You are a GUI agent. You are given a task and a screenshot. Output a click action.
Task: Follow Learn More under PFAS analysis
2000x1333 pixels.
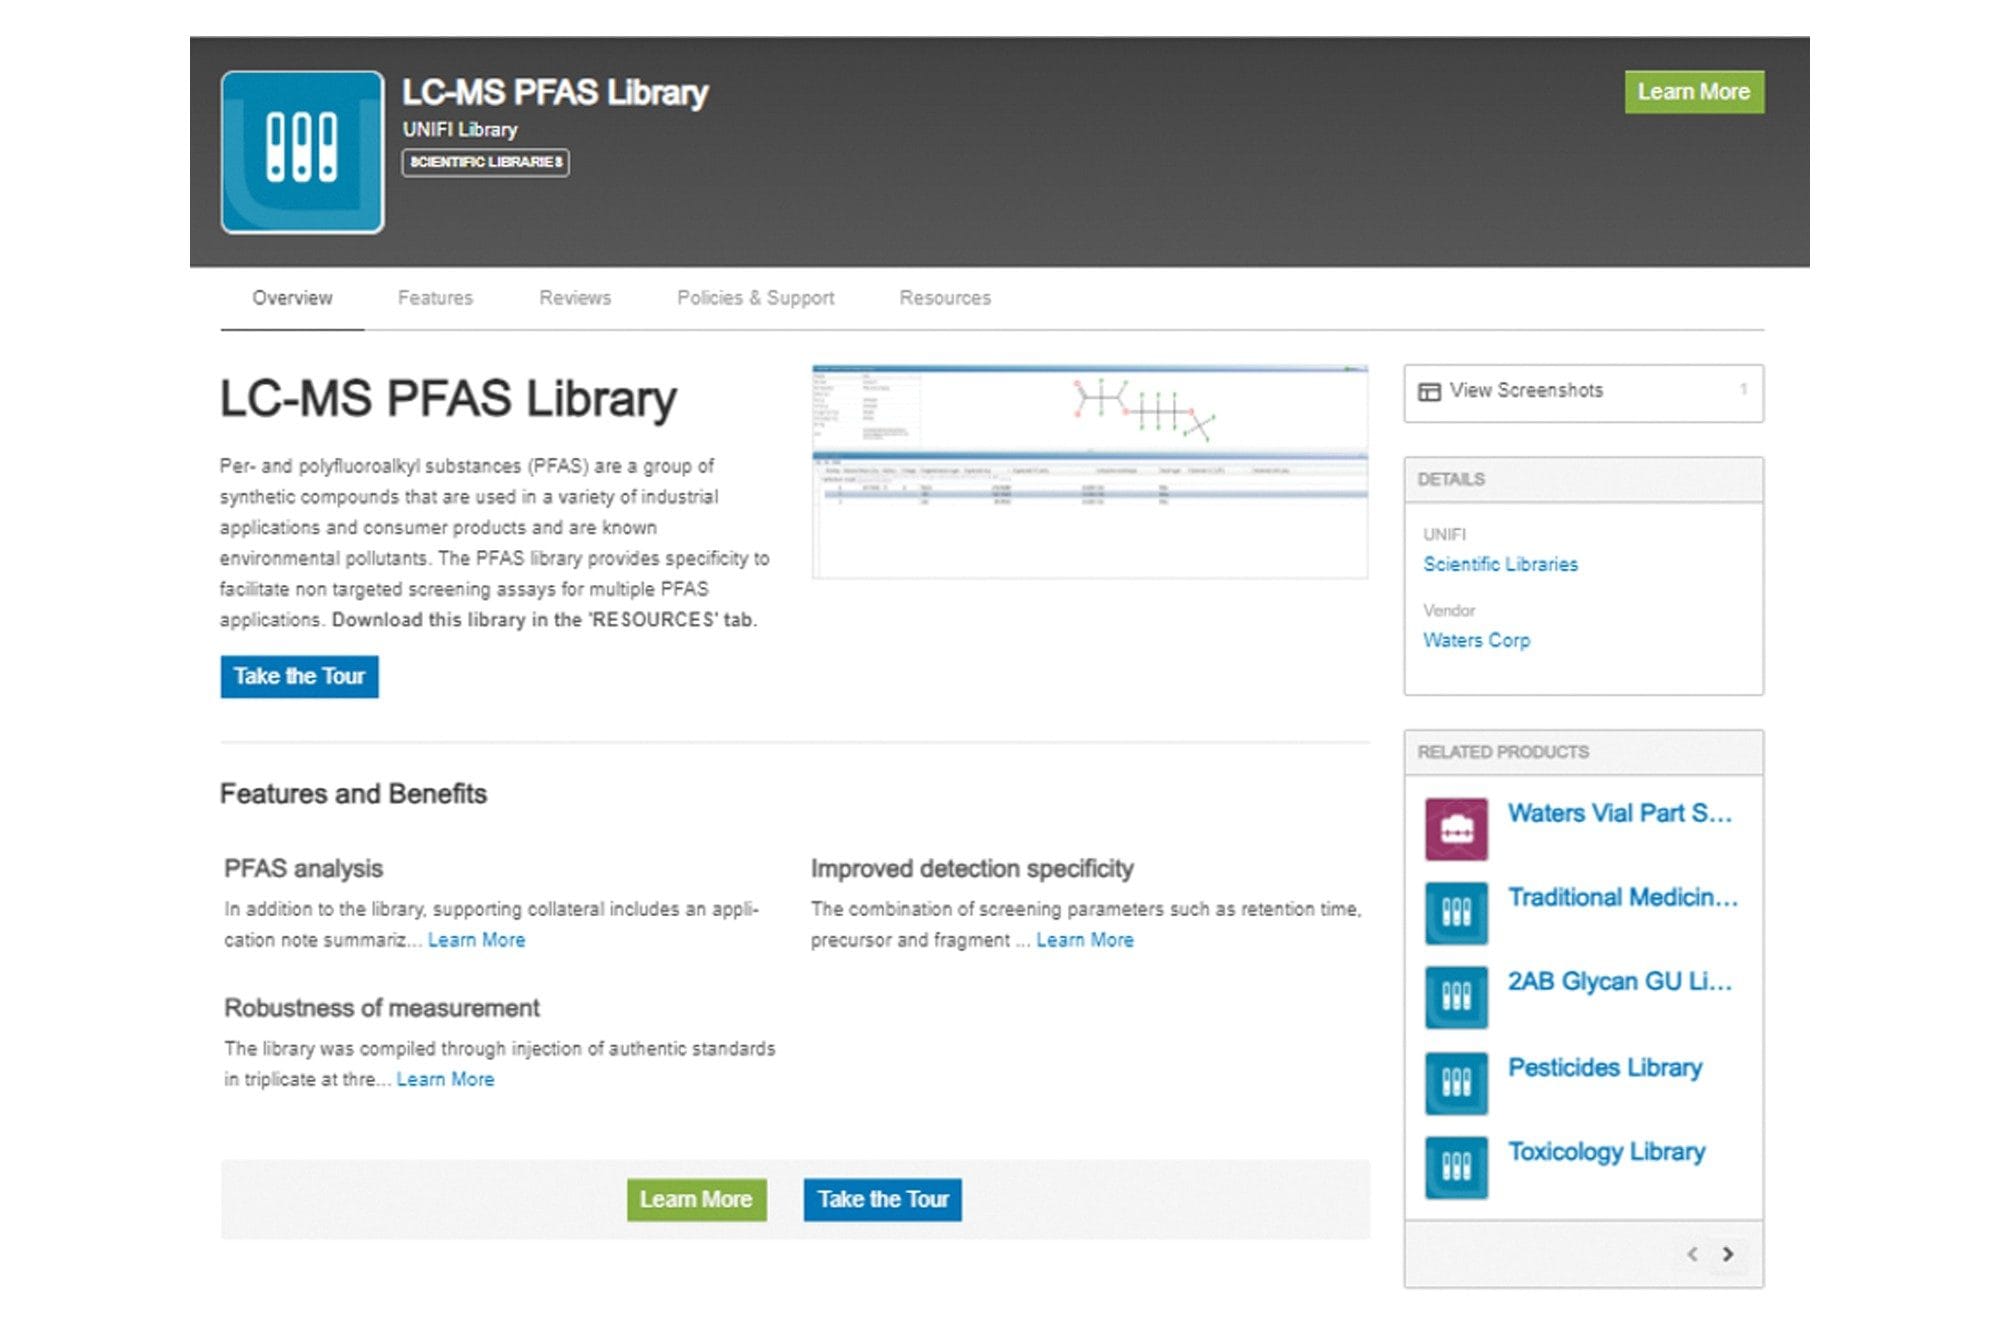click(476, 940)
